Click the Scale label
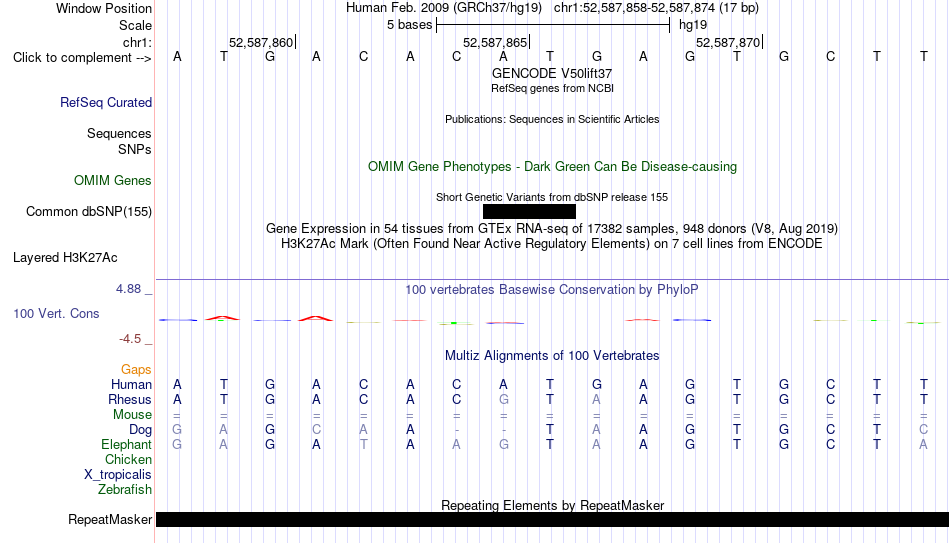Screen dimensions: 950x543 coord(135,25)
